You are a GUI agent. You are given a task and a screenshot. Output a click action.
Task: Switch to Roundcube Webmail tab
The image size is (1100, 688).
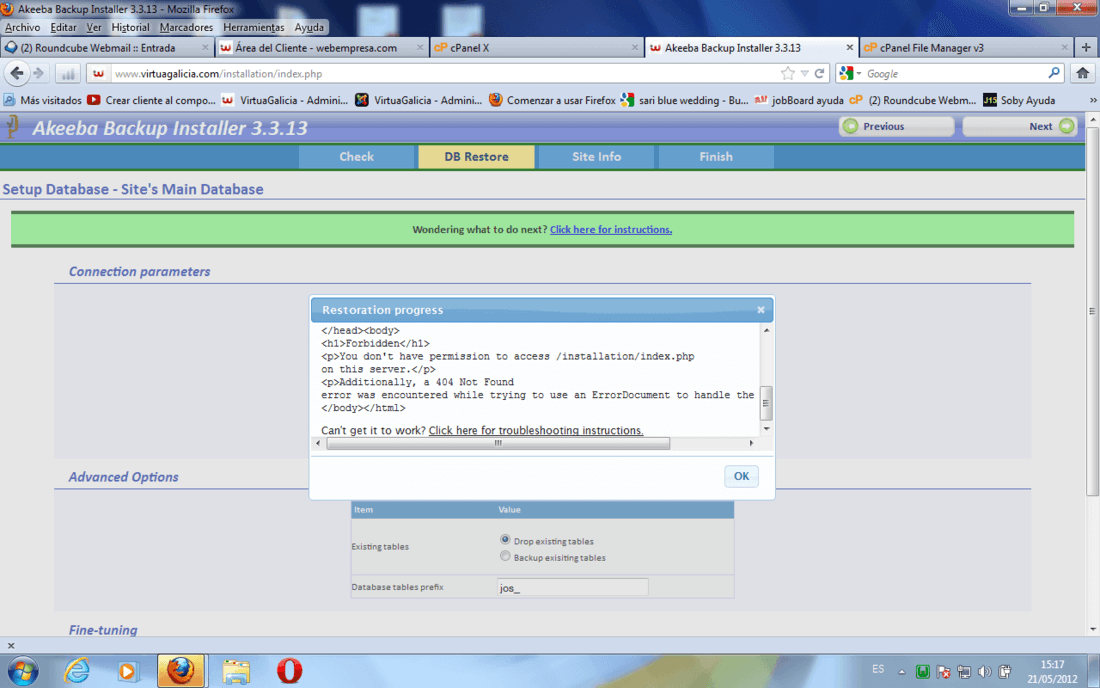point(107,48)
